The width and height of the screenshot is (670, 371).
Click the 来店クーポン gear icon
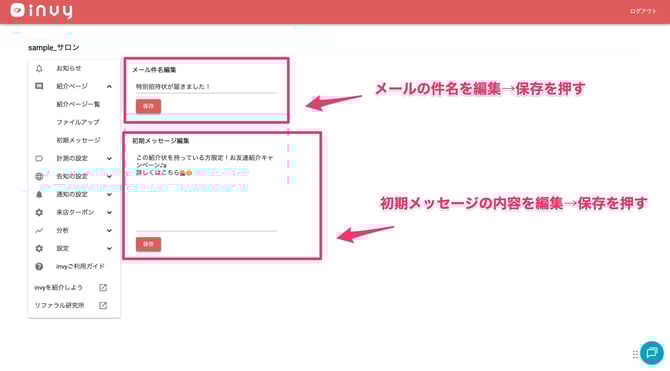(x=39, y=212)
